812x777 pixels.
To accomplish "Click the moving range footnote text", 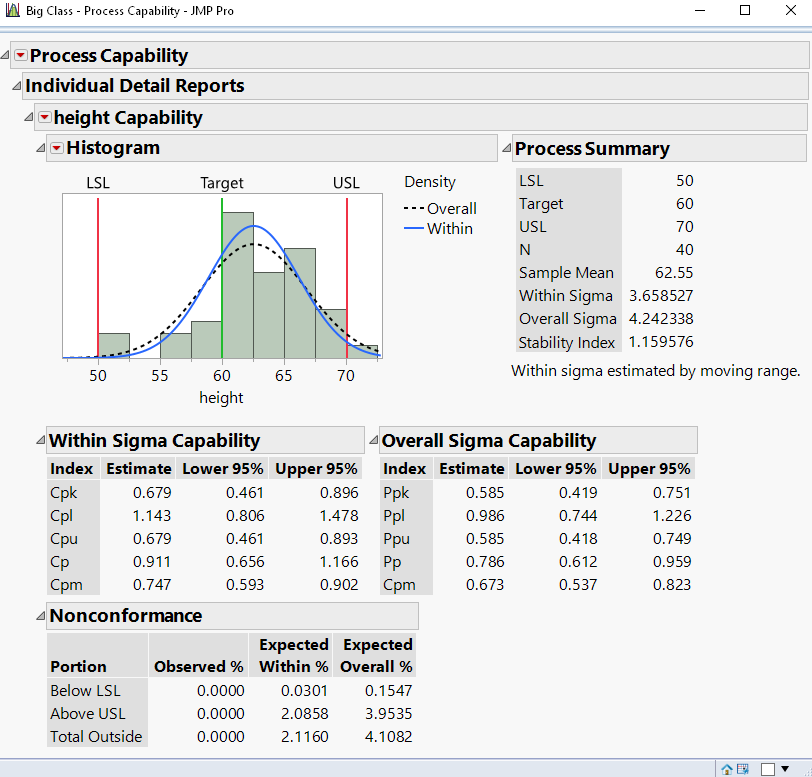I will [x=656, y=371].
